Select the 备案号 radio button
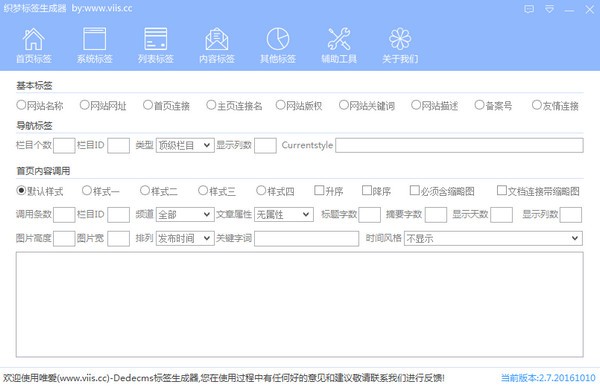 pos(479,105)
